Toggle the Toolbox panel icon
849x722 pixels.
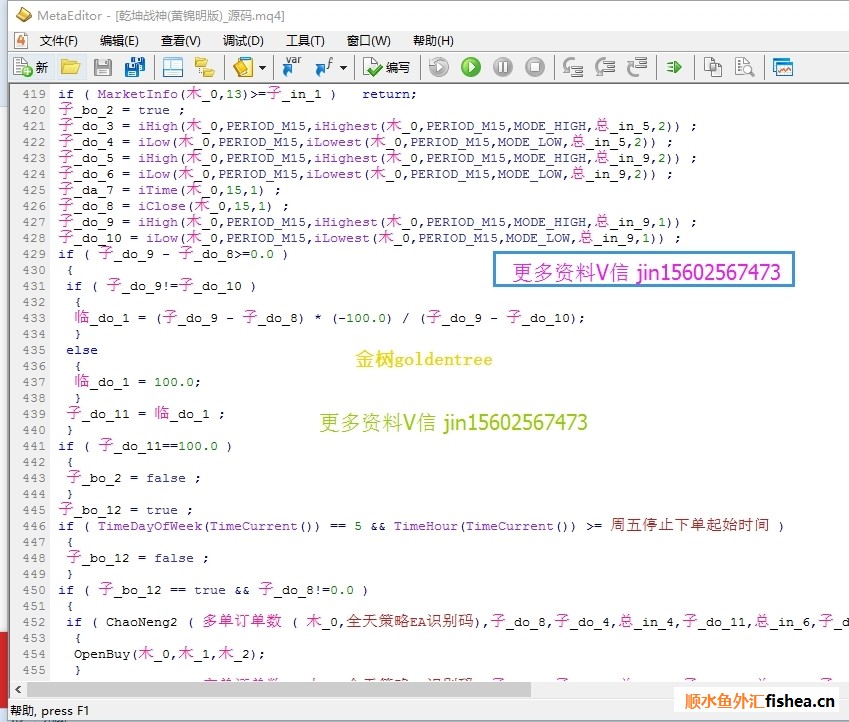click(x=204, y=67)
